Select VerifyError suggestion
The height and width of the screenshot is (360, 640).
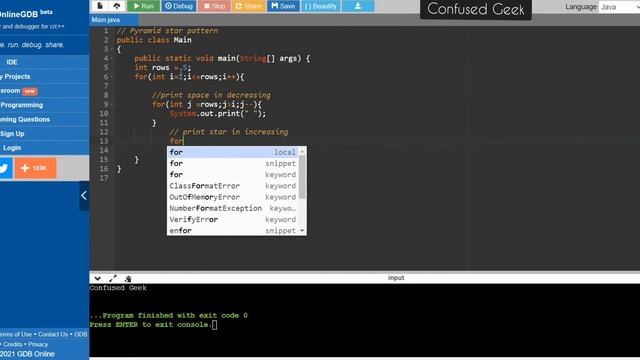[233, 220]
